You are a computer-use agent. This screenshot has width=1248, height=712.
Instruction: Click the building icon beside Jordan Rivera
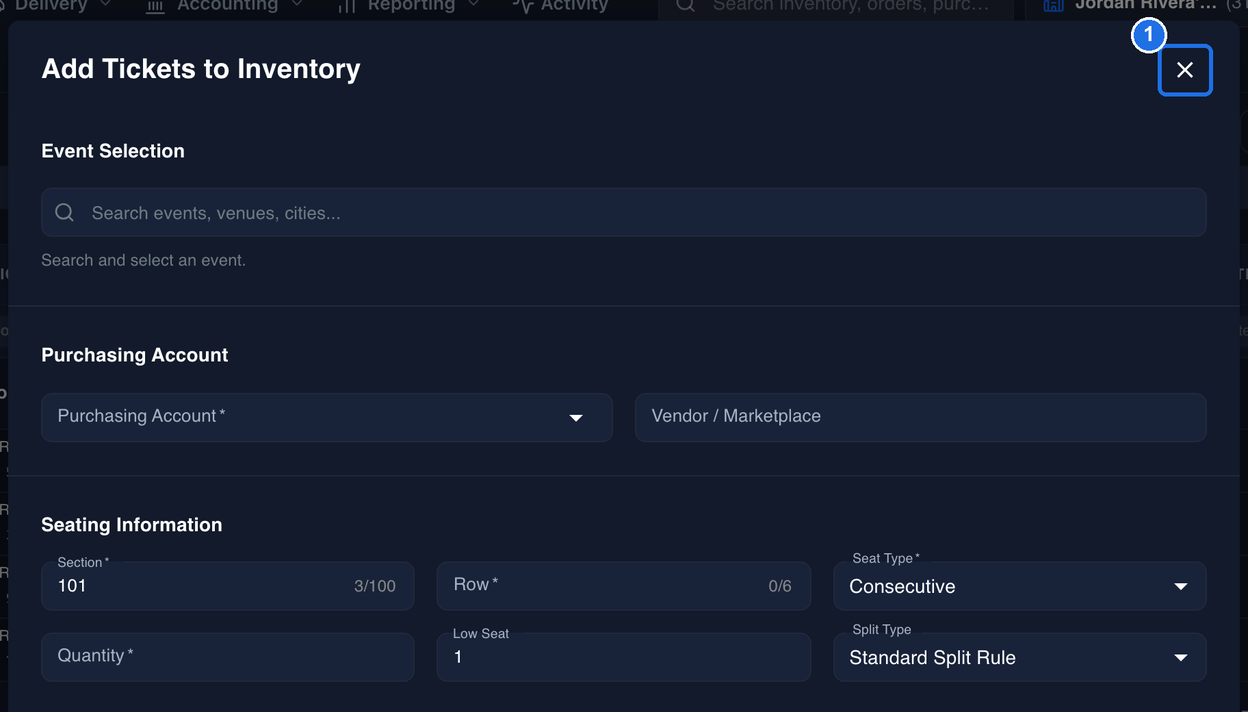pos(1053,6)
